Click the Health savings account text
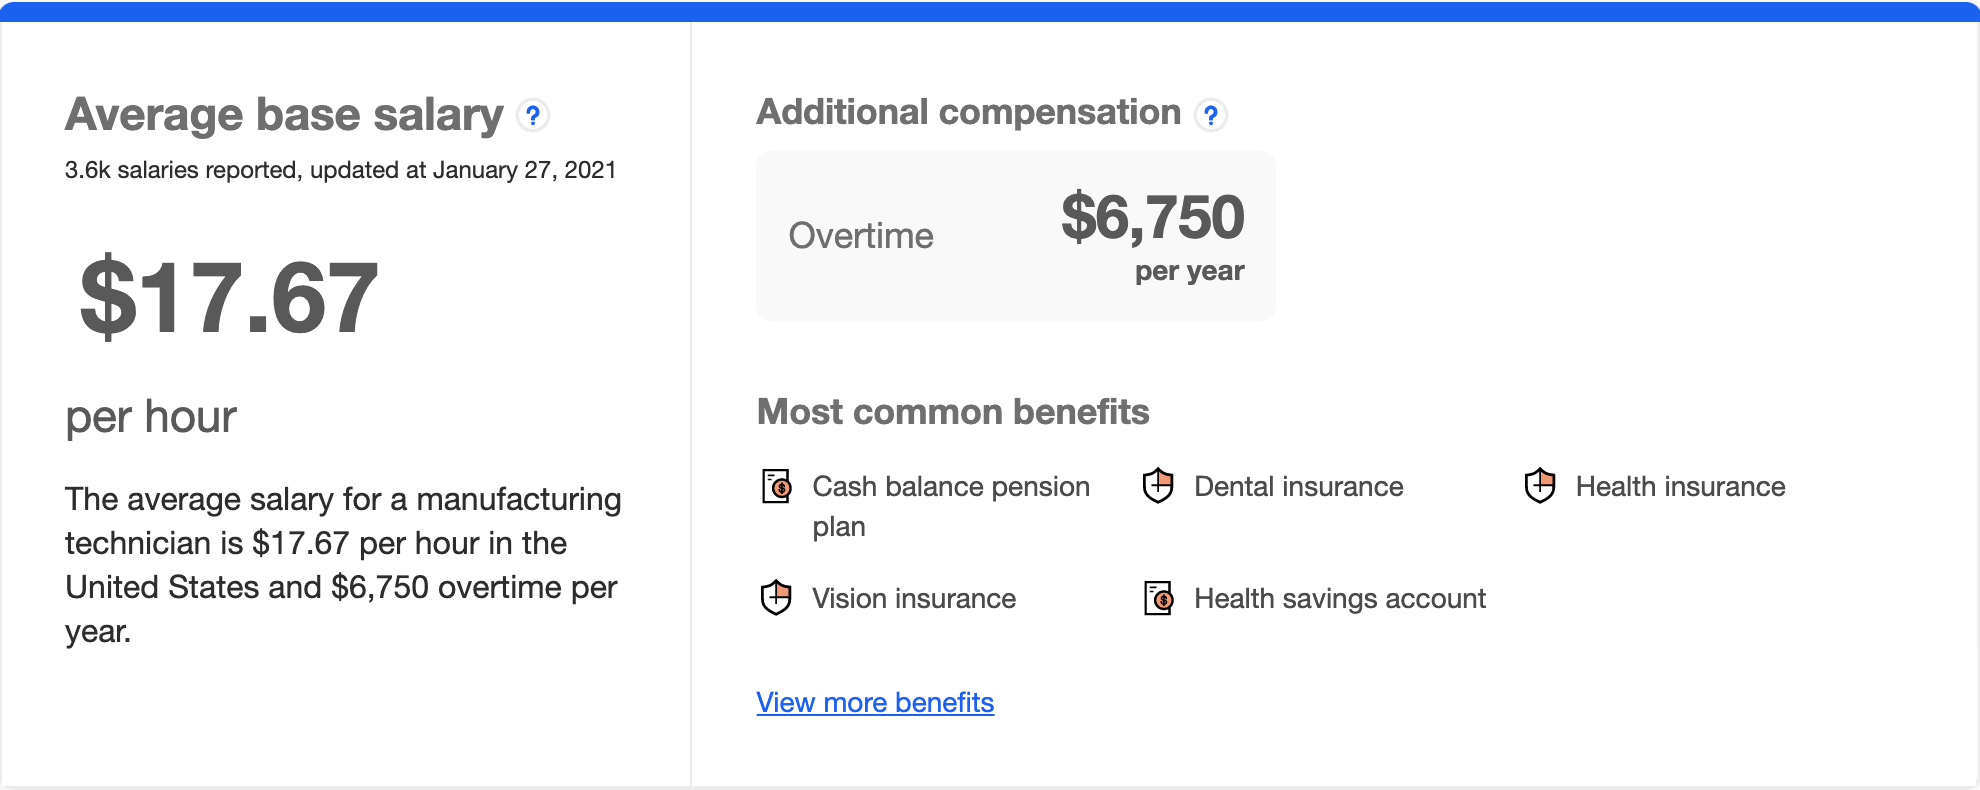Screen dimensions: 1980x790 coord(1339,599)
